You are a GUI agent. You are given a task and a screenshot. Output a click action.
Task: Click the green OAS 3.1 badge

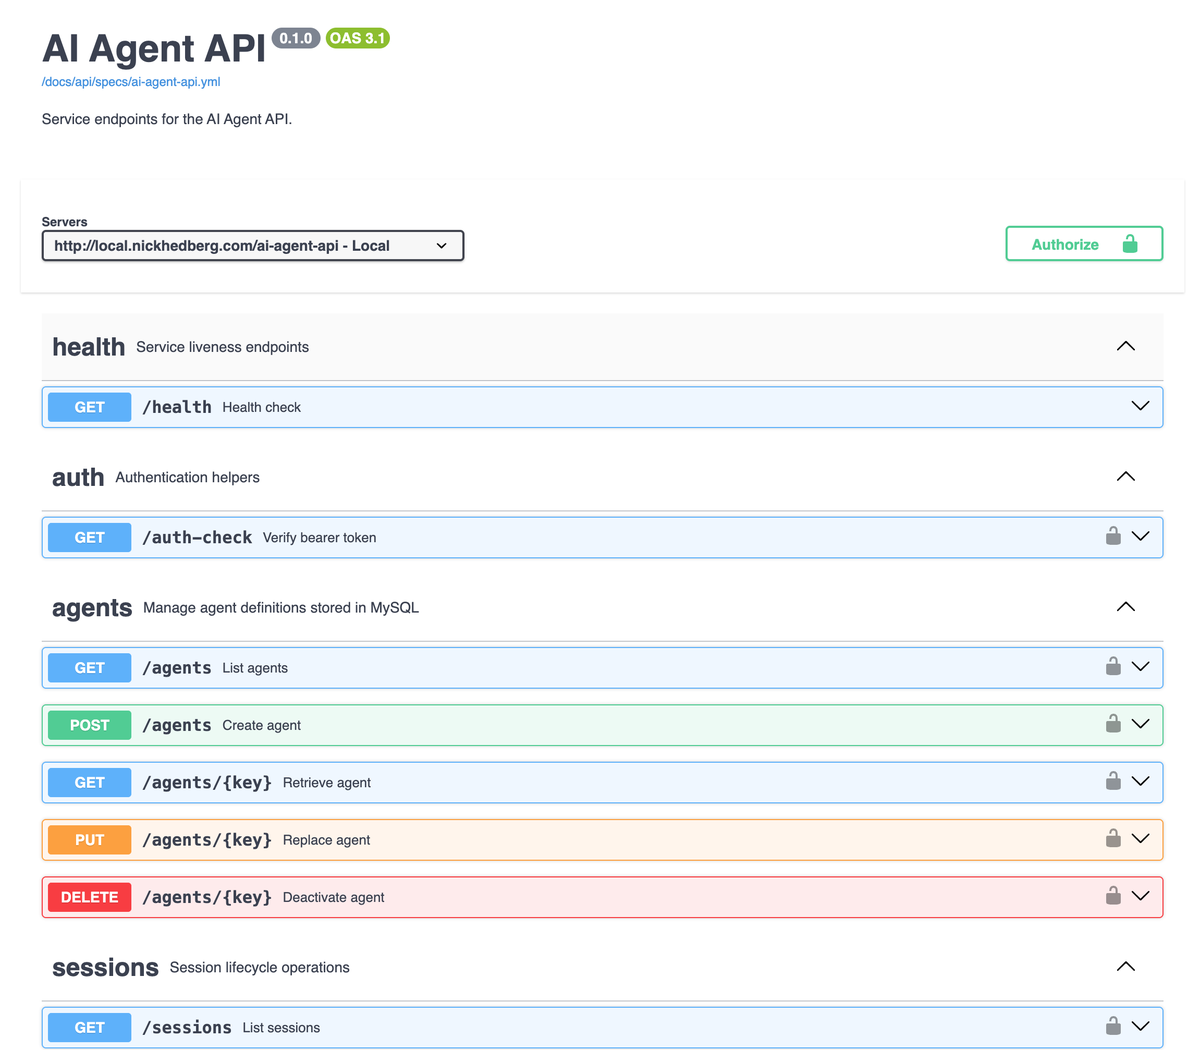tap(357, 37)
